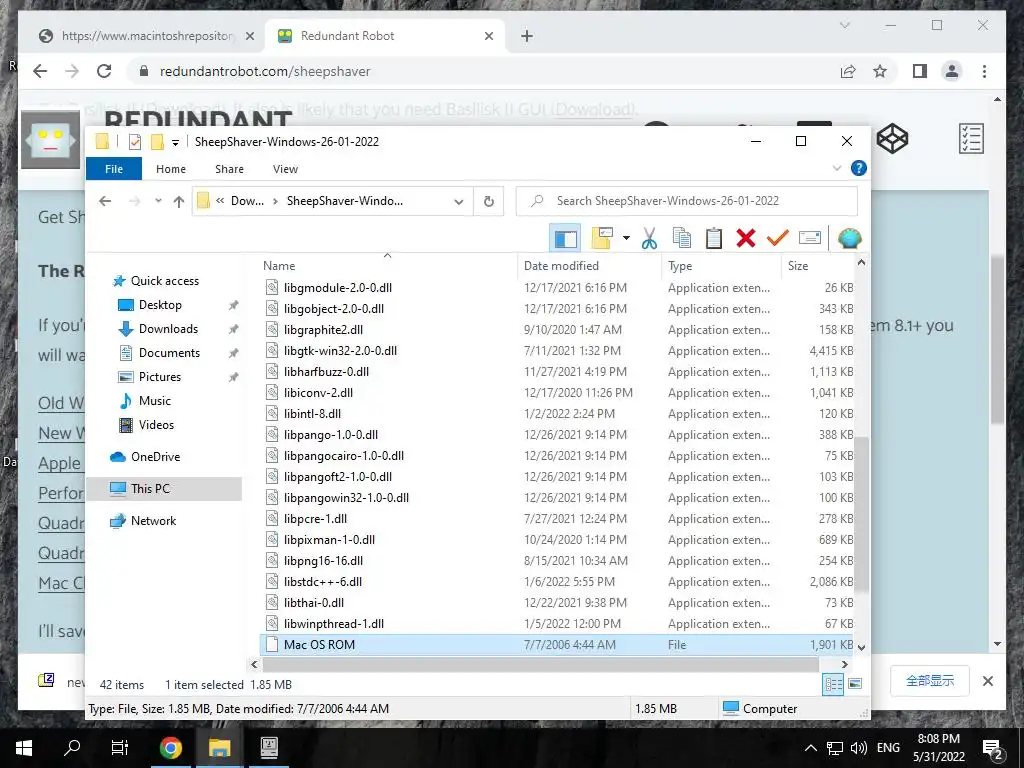Toggle the navigation pane toolbar button
1024x768 pixels.
tap(565, 238)
